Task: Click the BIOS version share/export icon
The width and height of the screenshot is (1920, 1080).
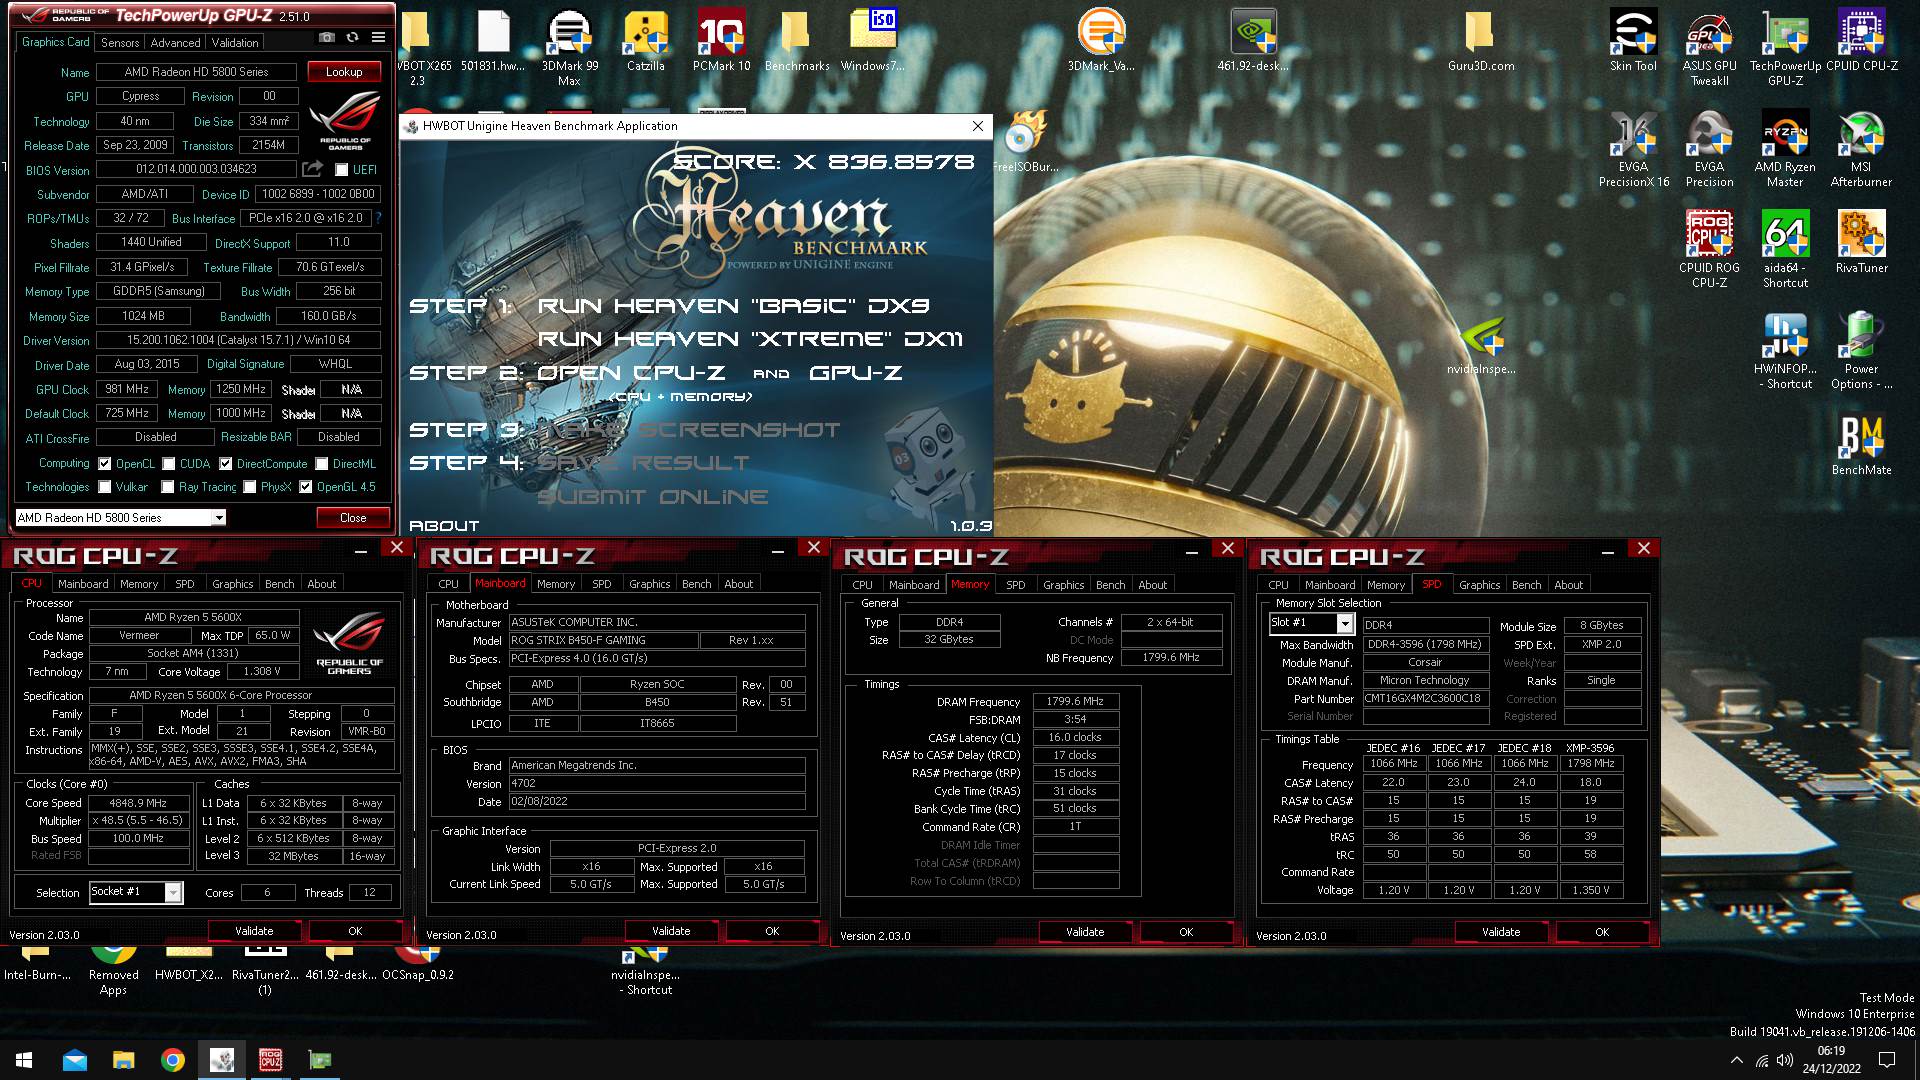Action: pyautogui.click(x=313, y=169)
